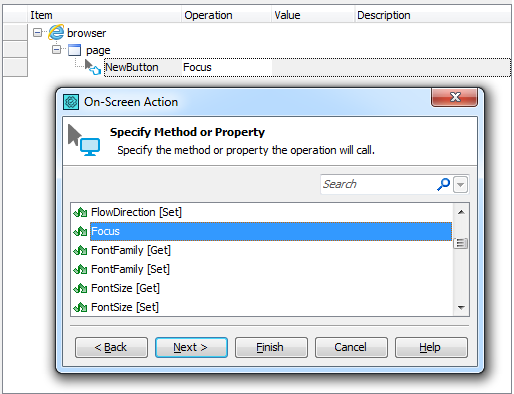514x394 pixels.
Task: Cancel the On-Screen Action dialog
Action: 351,347
